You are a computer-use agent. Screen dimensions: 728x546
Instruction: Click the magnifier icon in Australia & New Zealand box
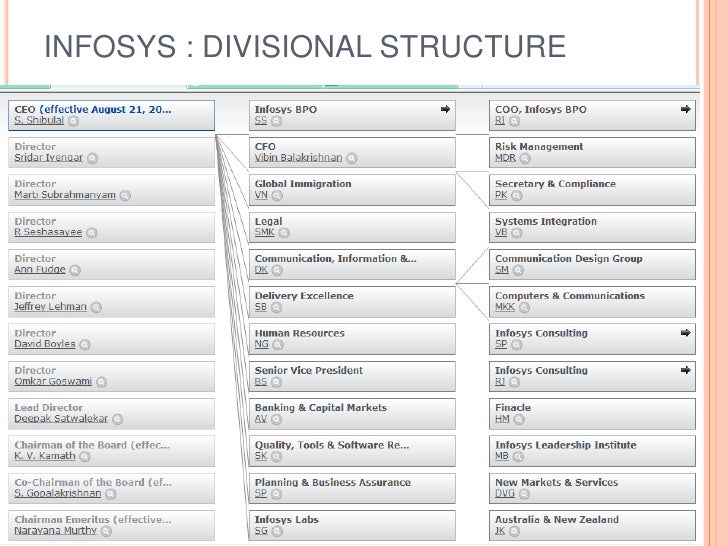click(x=514, y=531)
